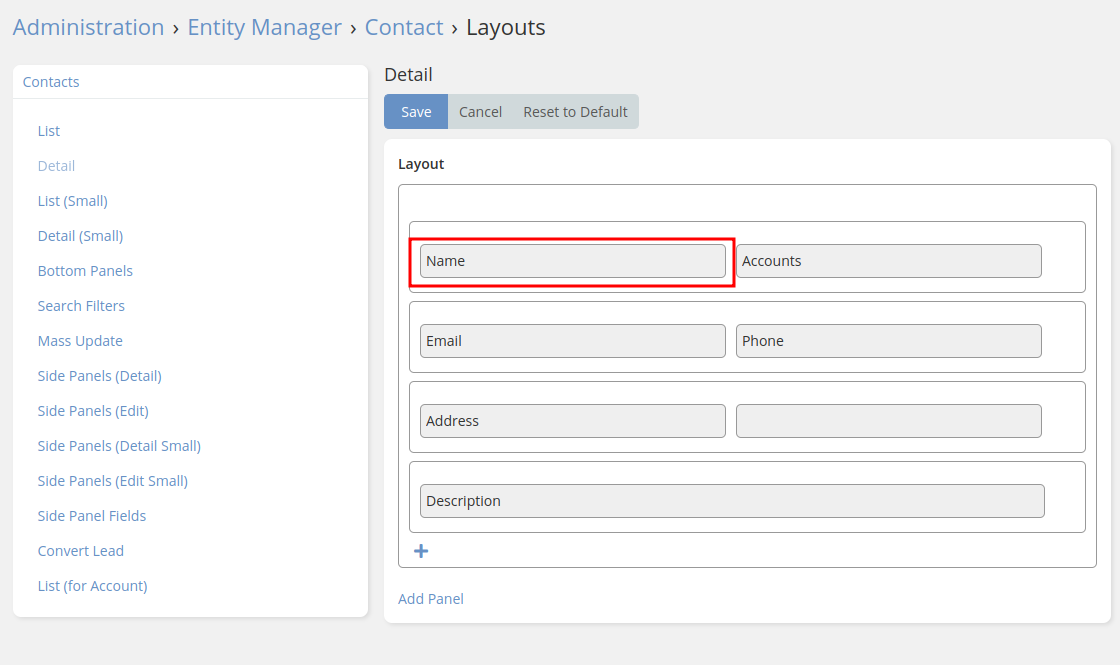Select the Name field cell

(572, 261)
